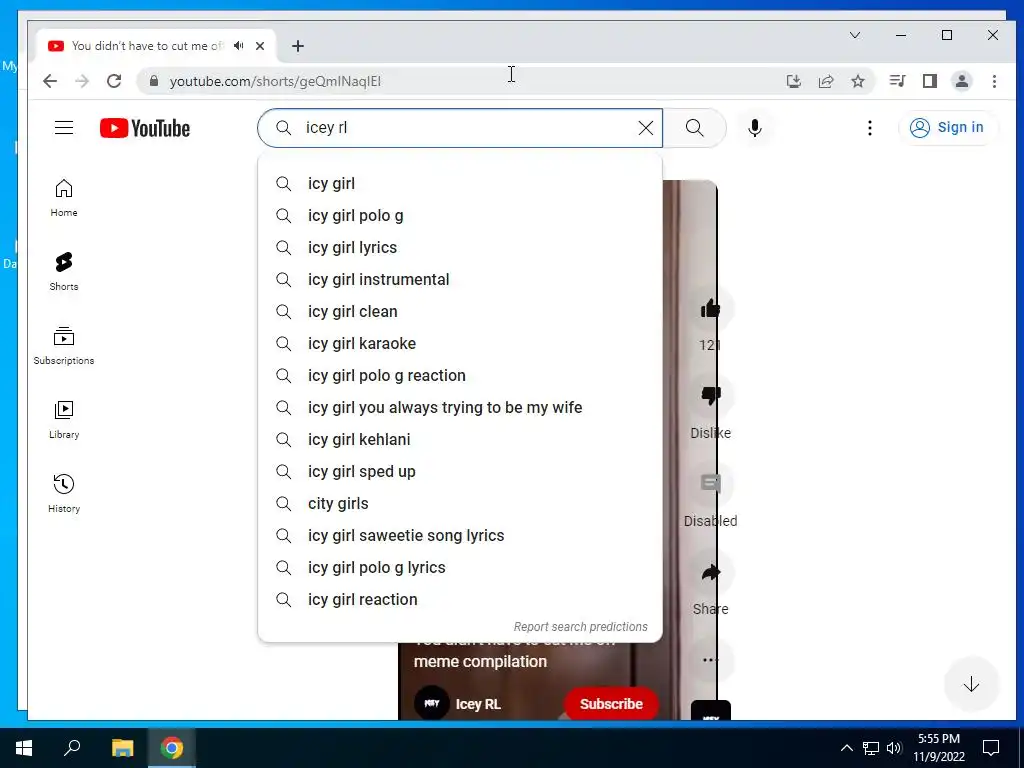Subscribe to Icey RL channel
1024x768 pixels.
click(611, 704)
